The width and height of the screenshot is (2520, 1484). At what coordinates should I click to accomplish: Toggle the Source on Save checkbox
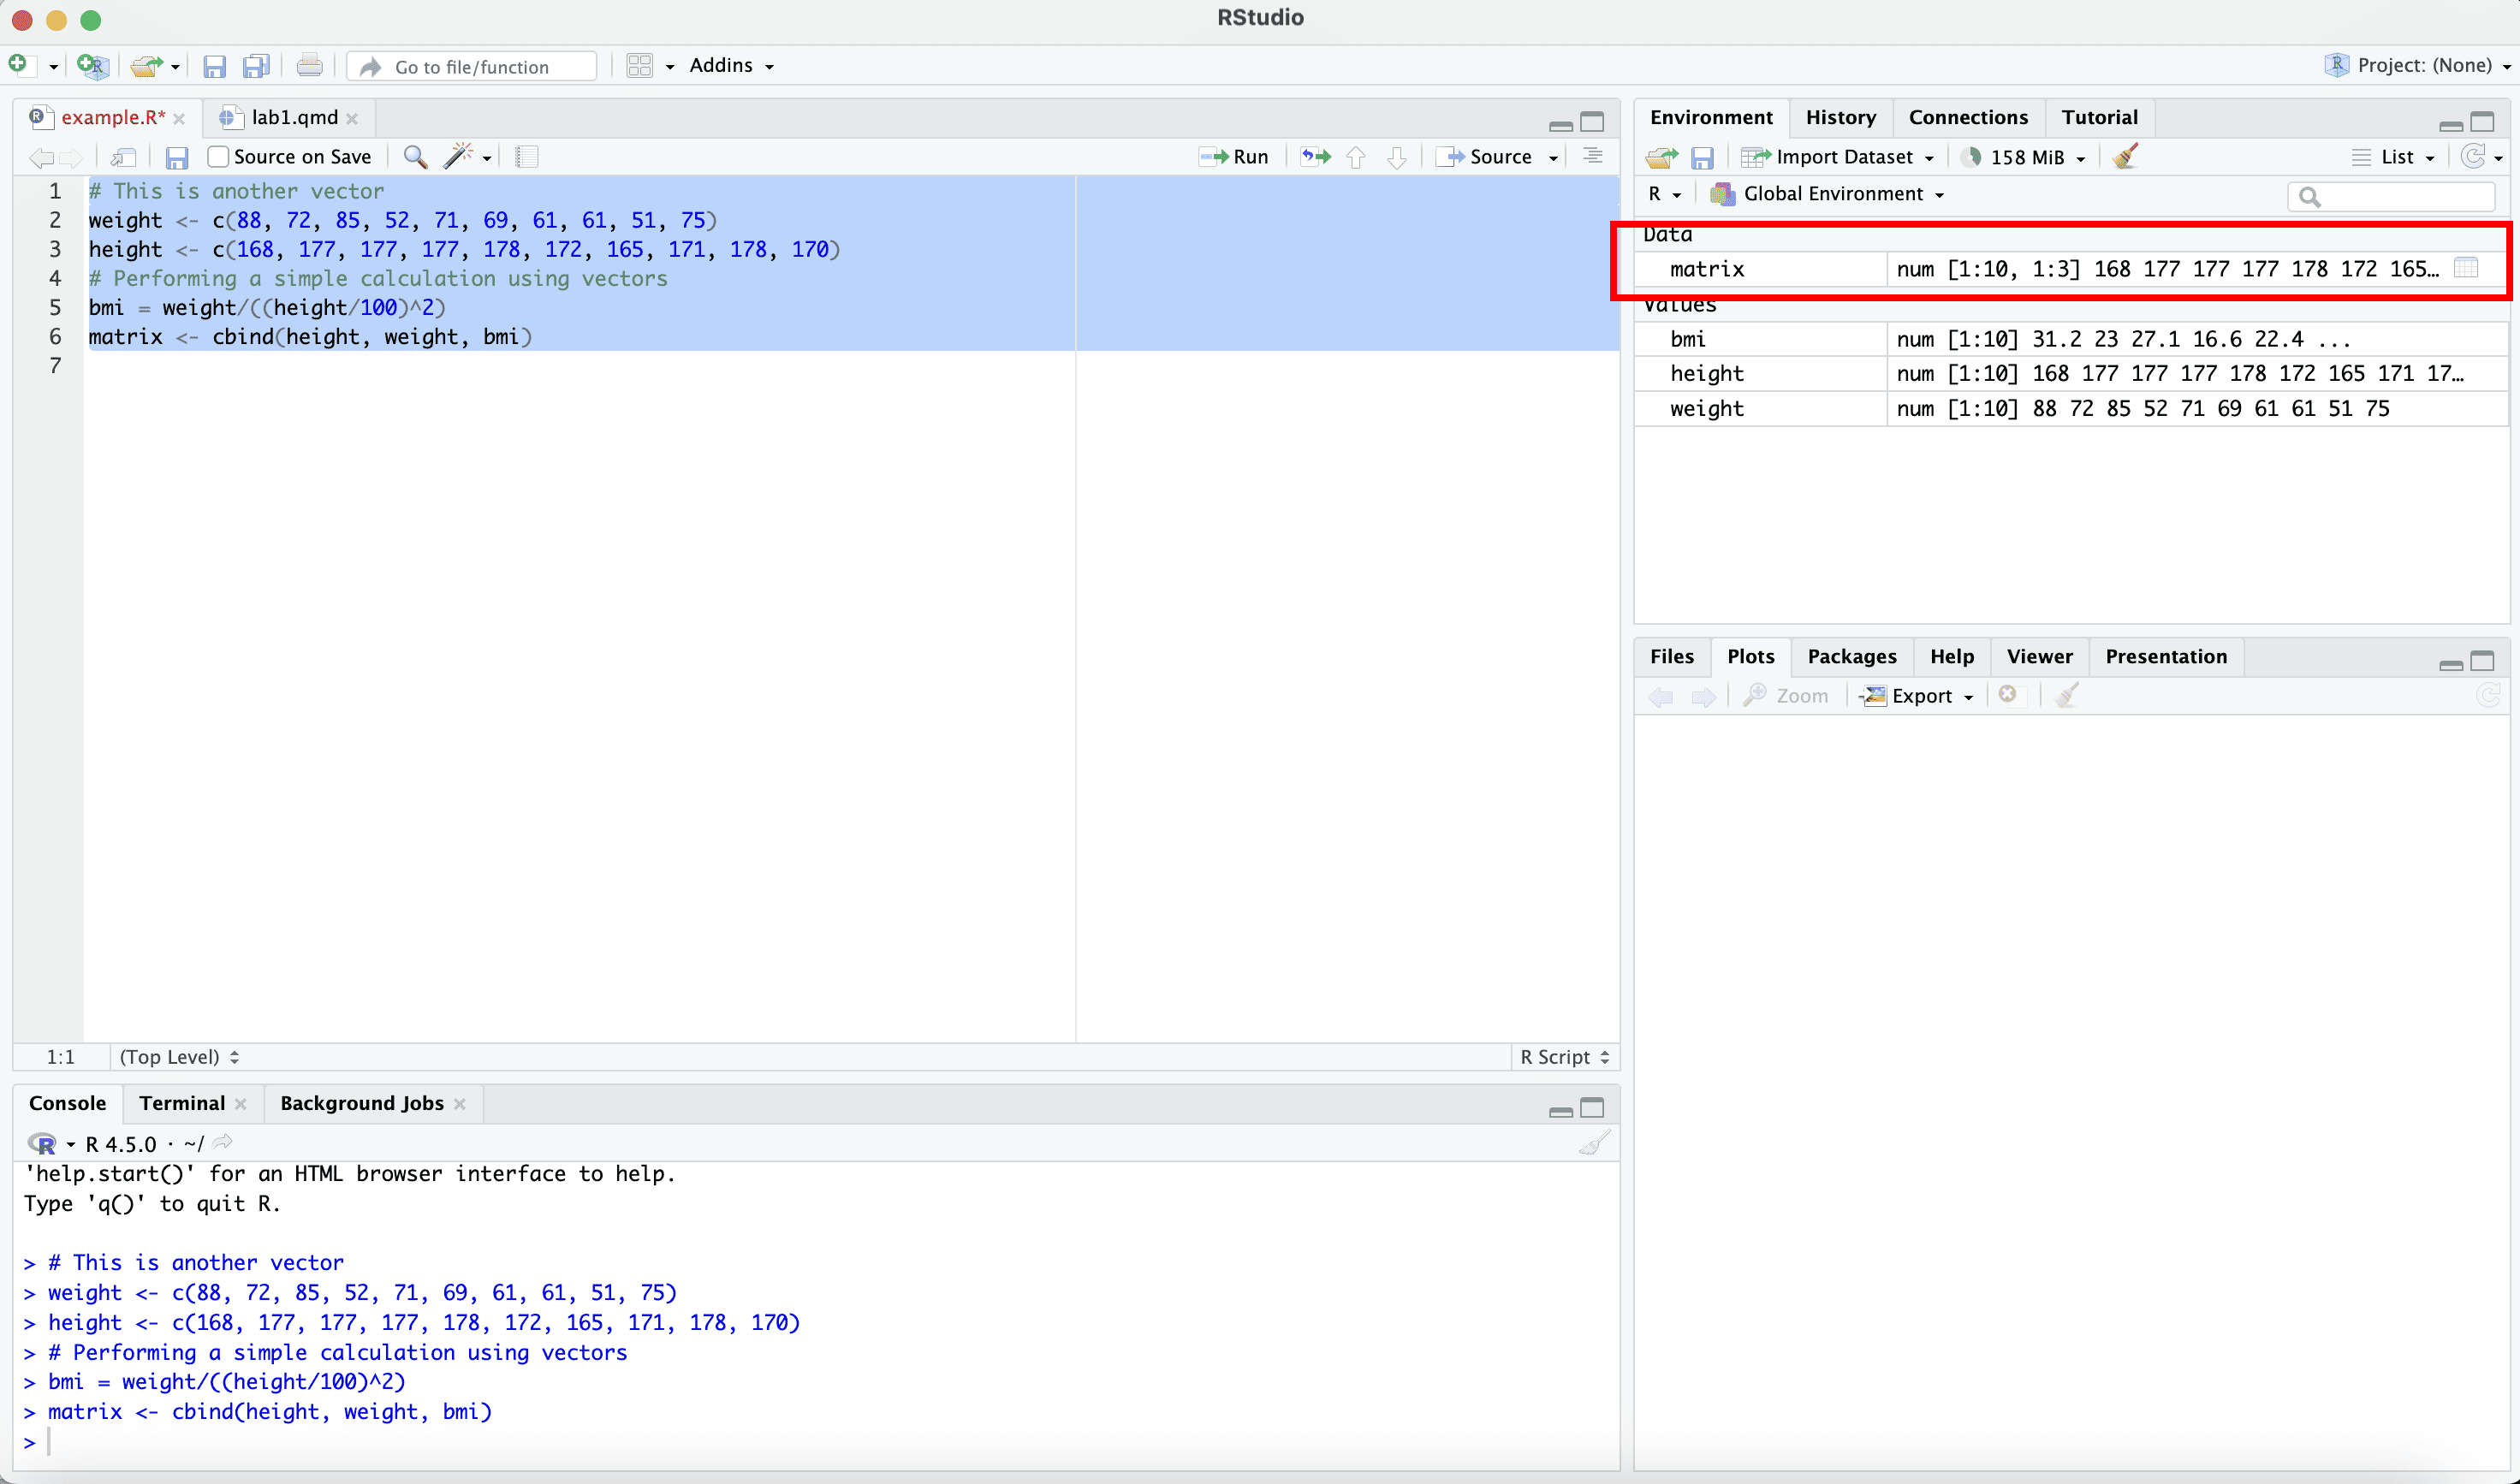[218, 157]
